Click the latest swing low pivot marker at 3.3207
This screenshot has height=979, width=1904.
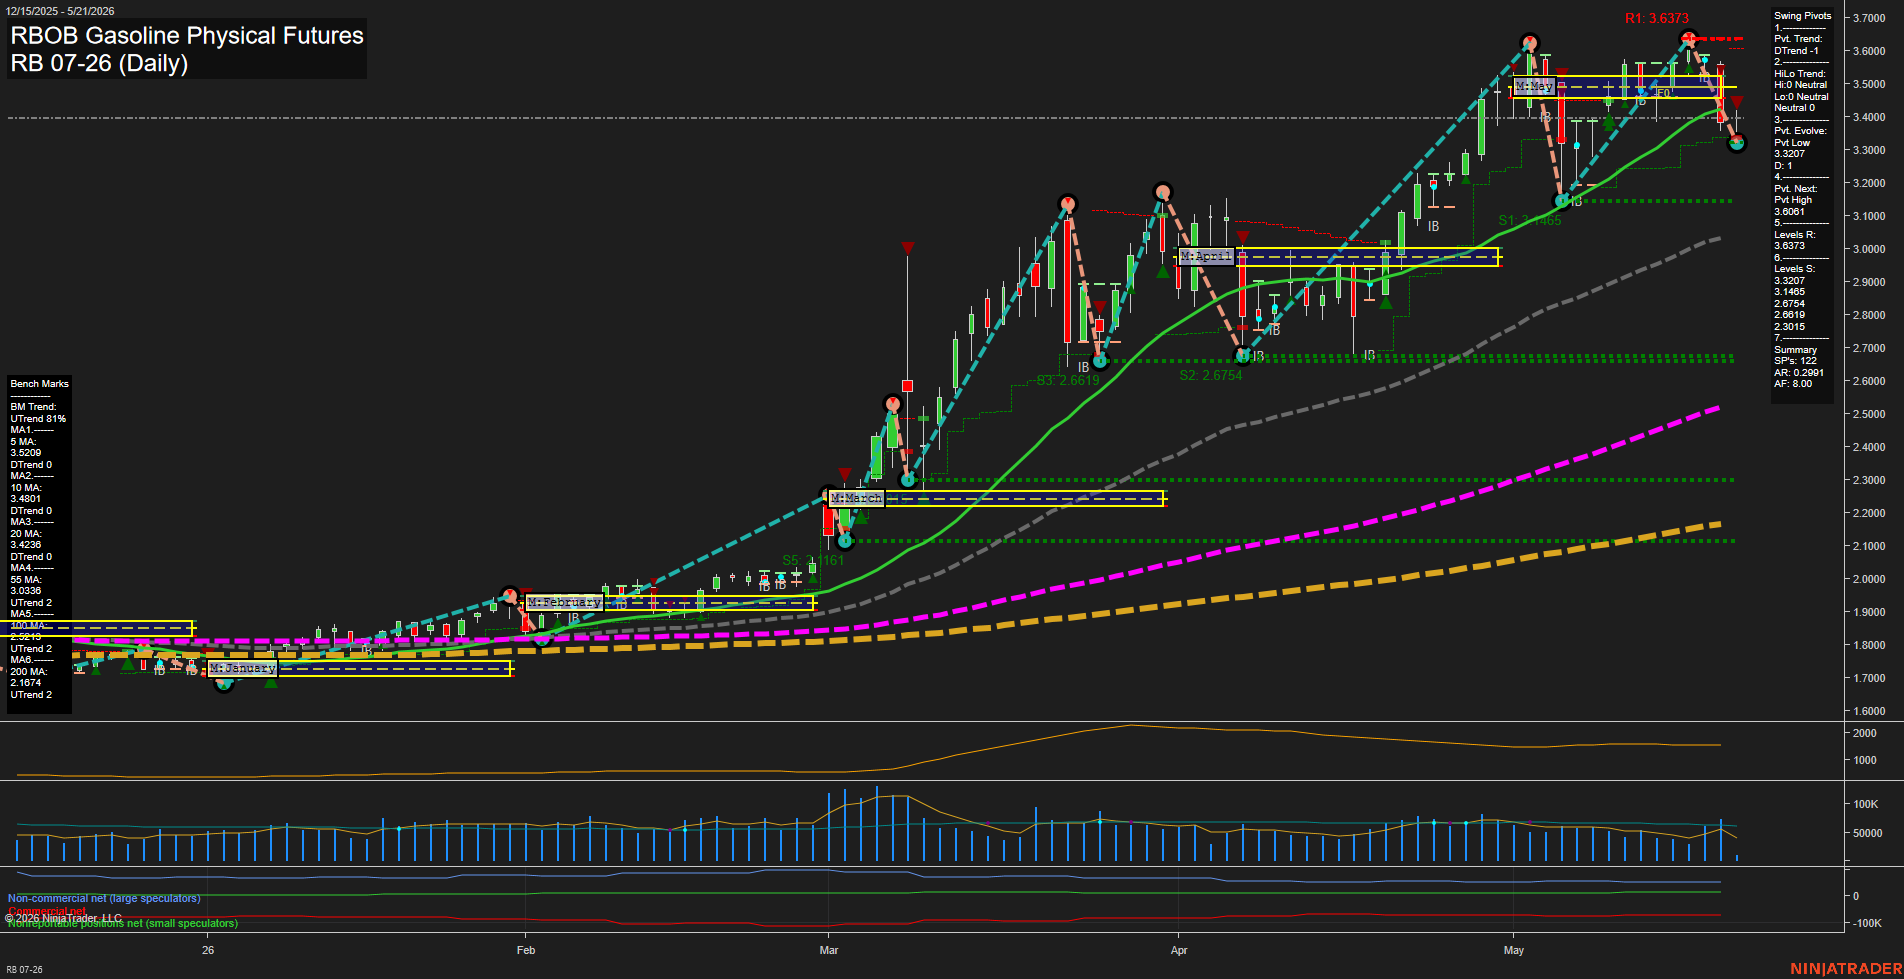[x=1737, y=143]
